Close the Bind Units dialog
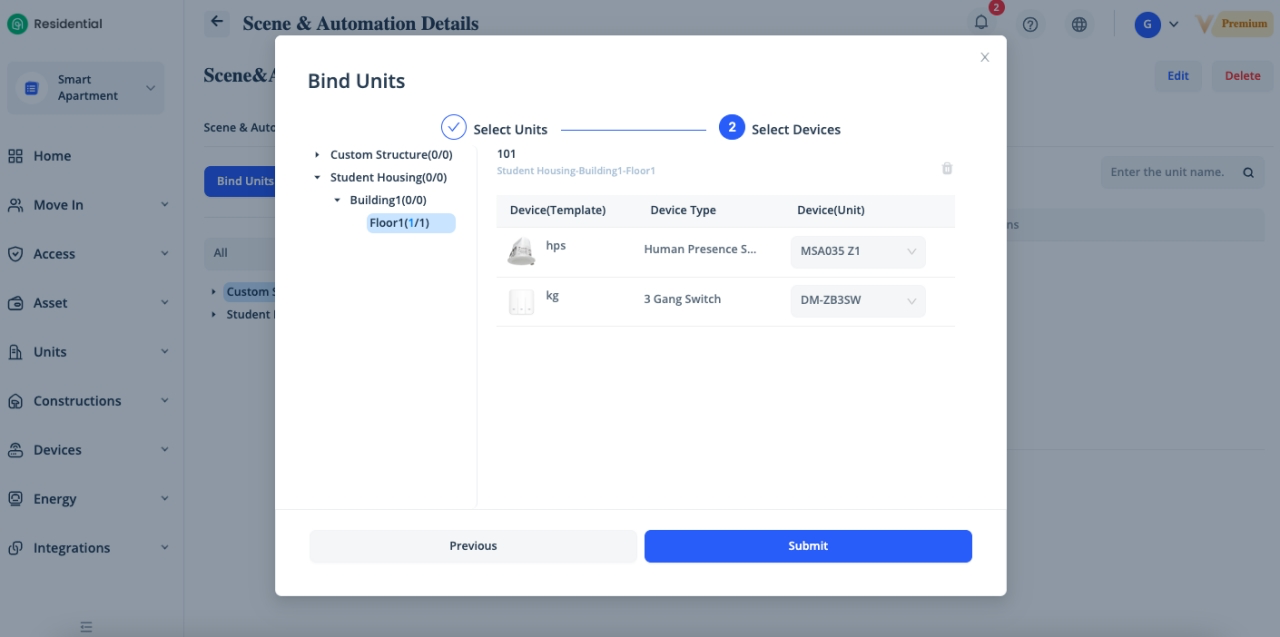1280x637 pixels. [985, 58]
